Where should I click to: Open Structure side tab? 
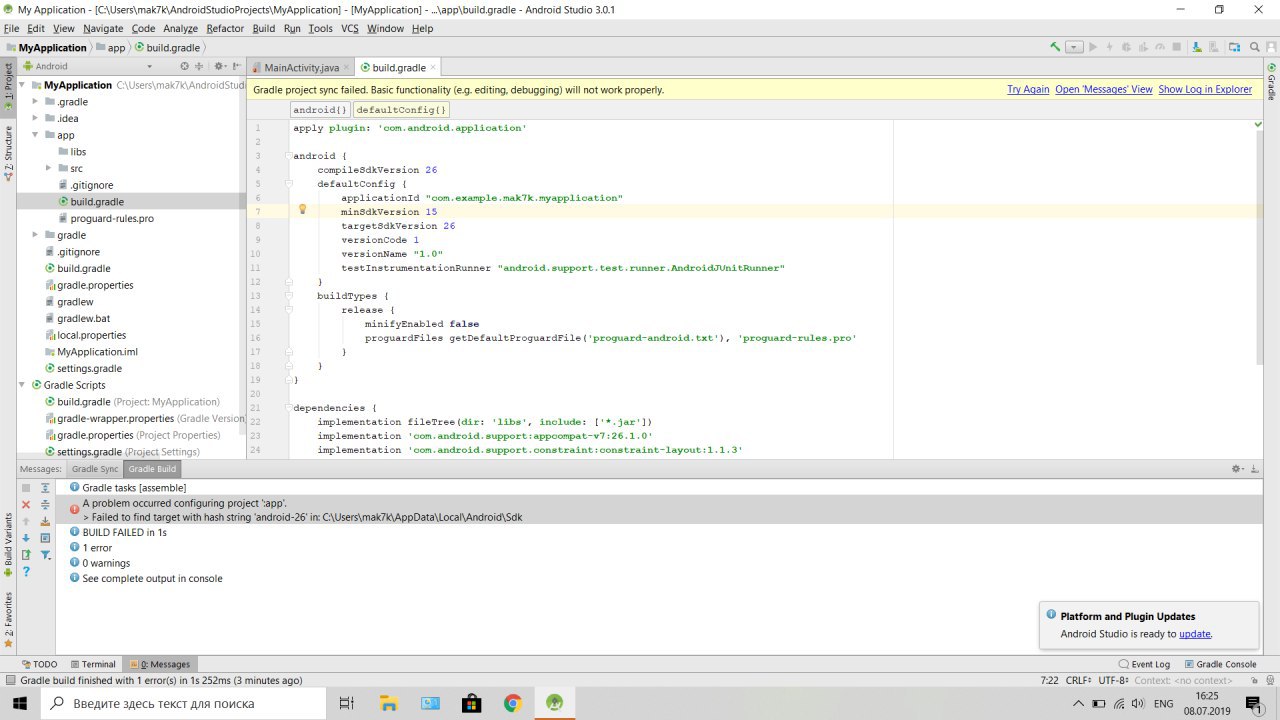click(8, 152)
